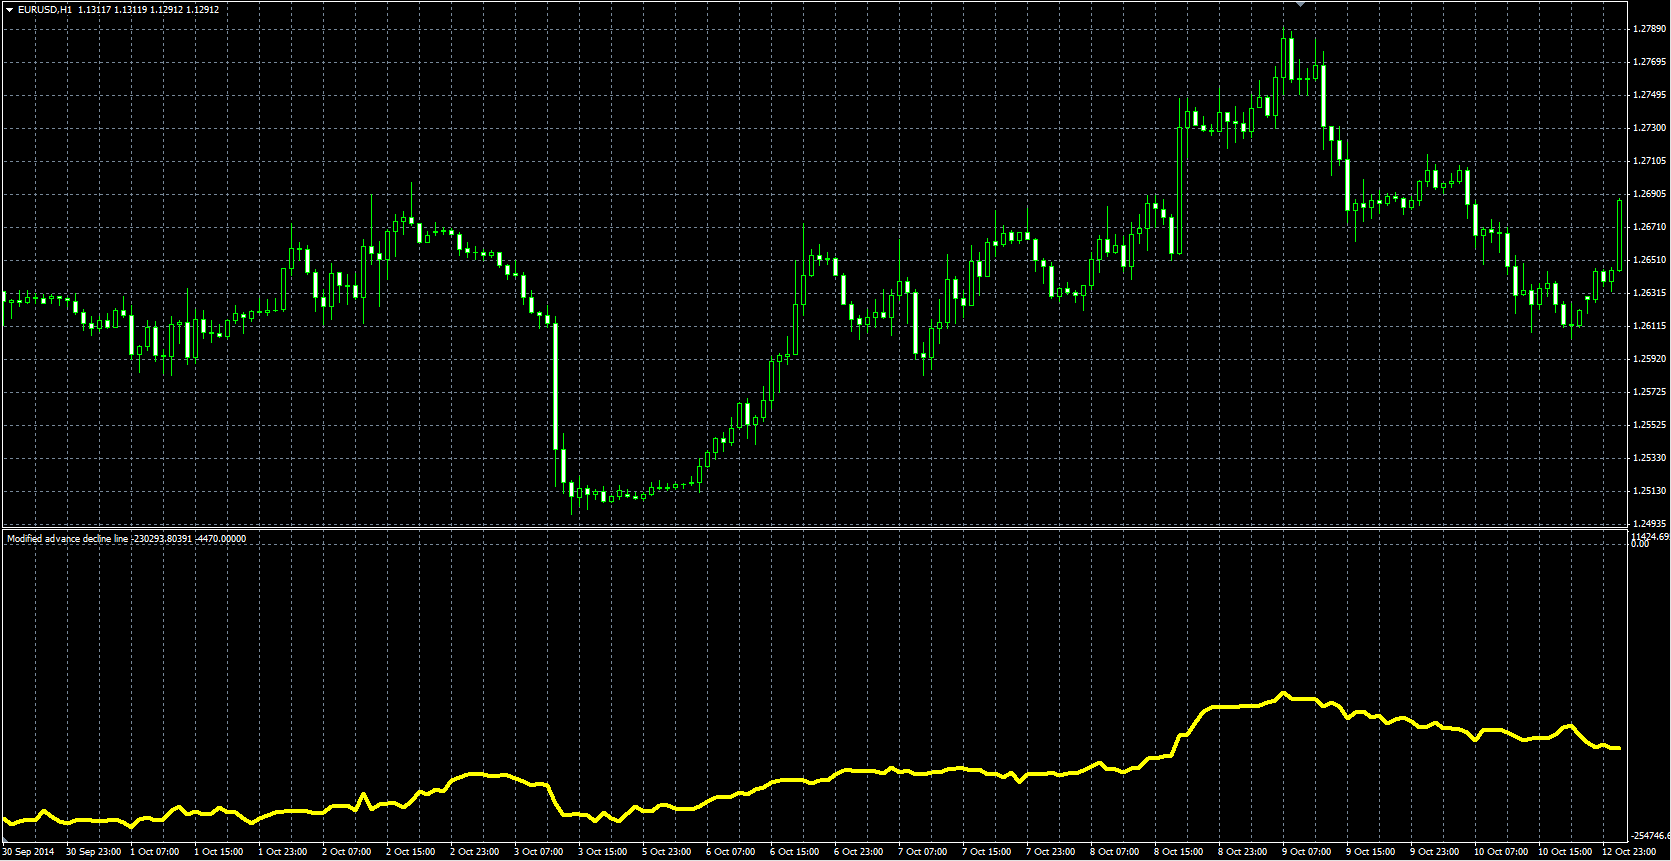
Task: Click the gray chart shift triangle marker
Action: coord(1300,4)
